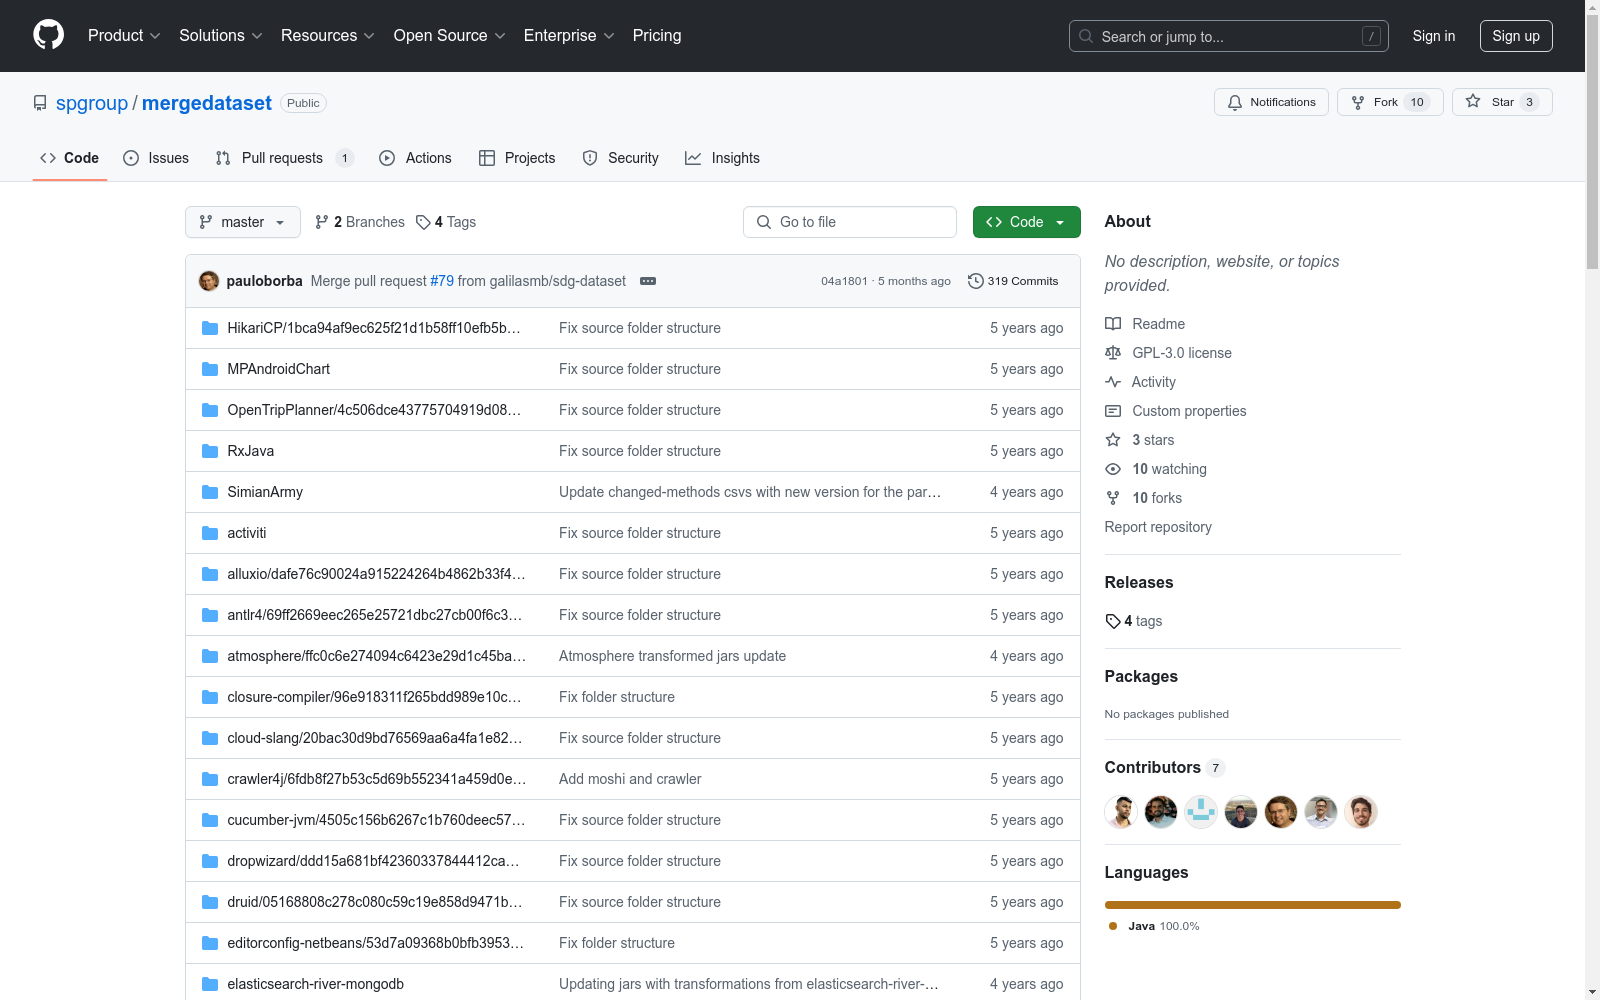
Task: Click the star icon in the Star button
Action: click(1473, 101)
